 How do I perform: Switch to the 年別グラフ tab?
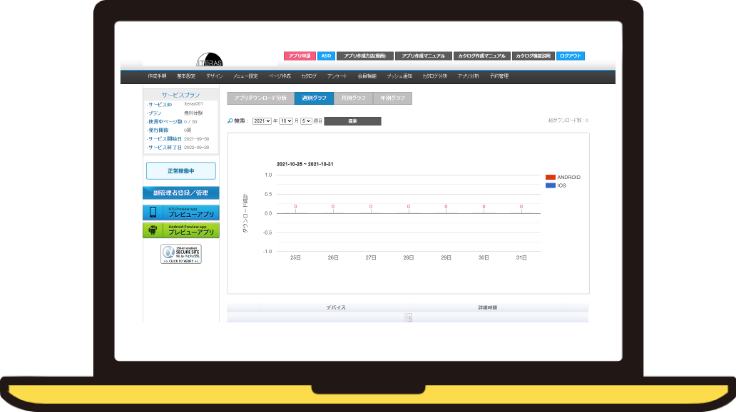point(392,98)
